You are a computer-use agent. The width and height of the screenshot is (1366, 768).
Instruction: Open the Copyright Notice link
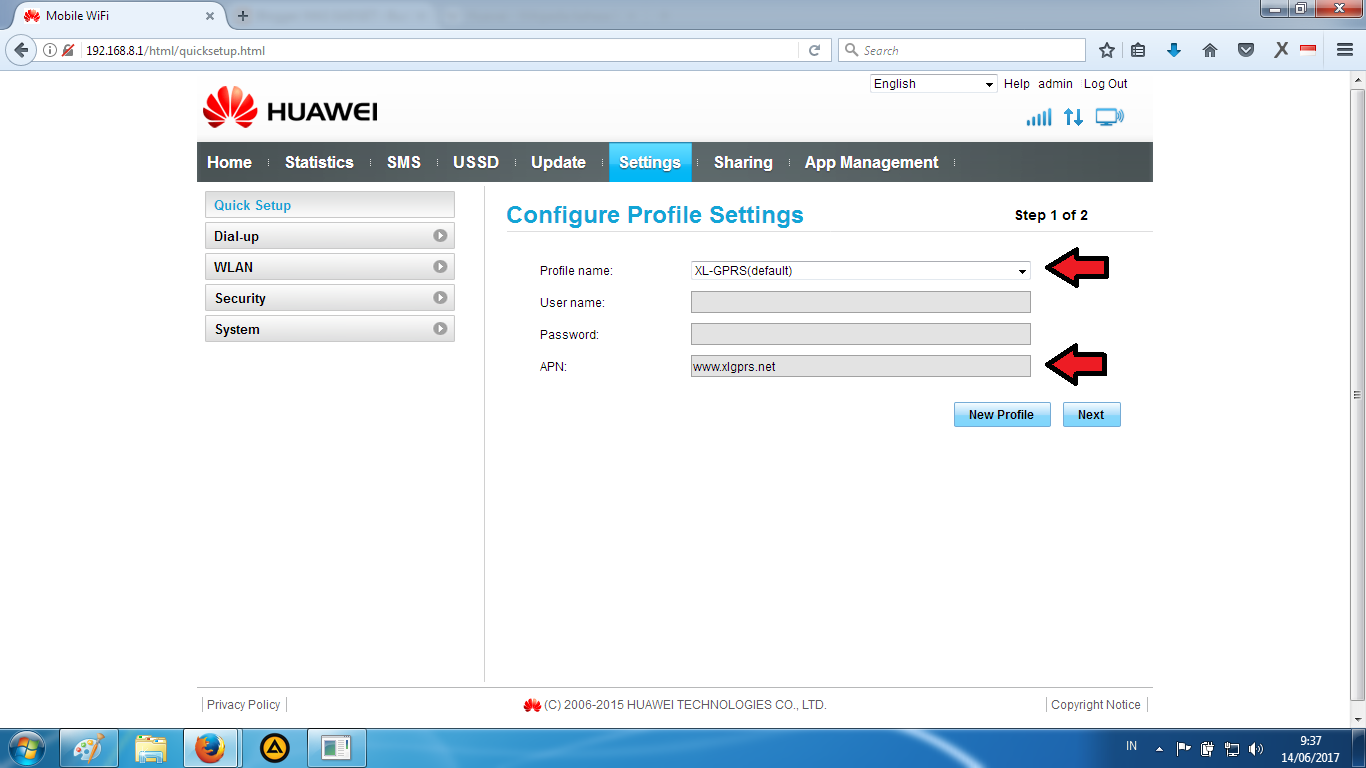(x=1096, y=705)
